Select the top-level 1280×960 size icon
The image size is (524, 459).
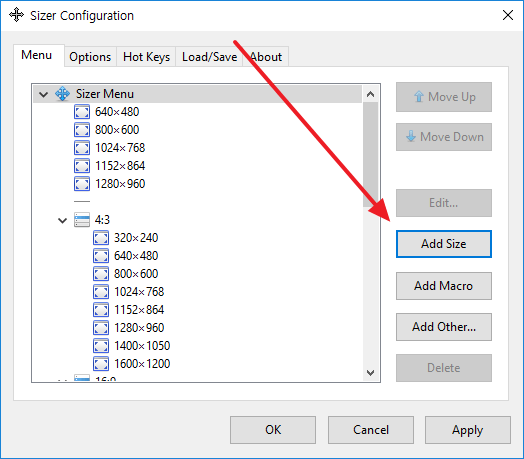click(82, 184)
